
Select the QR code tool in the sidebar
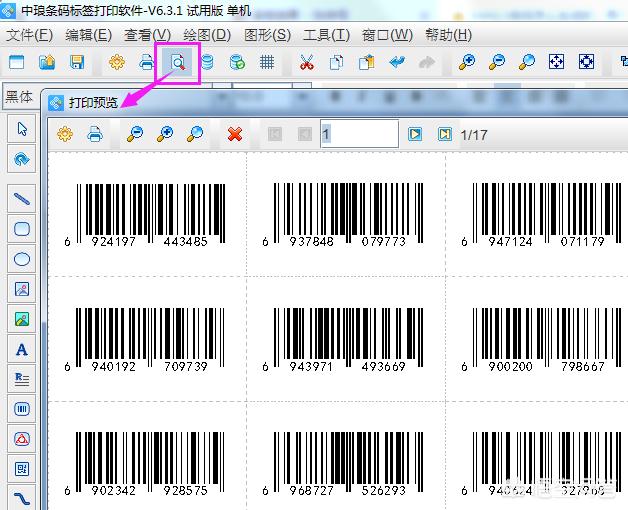(22, 469)
